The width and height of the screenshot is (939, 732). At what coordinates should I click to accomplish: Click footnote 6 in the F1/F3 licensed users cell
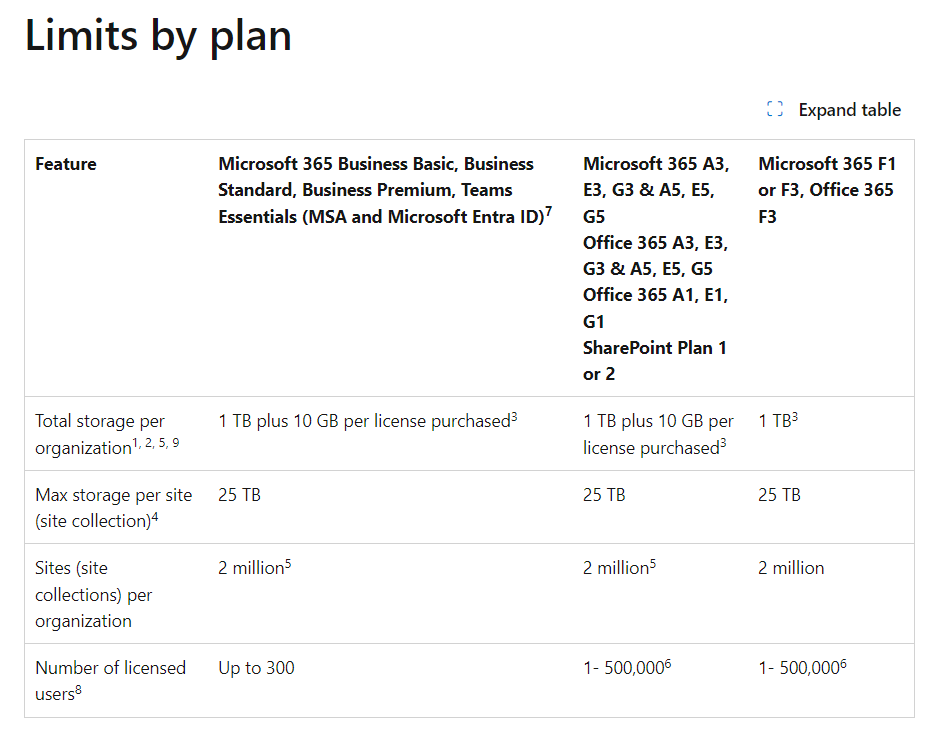coord(843,663)
